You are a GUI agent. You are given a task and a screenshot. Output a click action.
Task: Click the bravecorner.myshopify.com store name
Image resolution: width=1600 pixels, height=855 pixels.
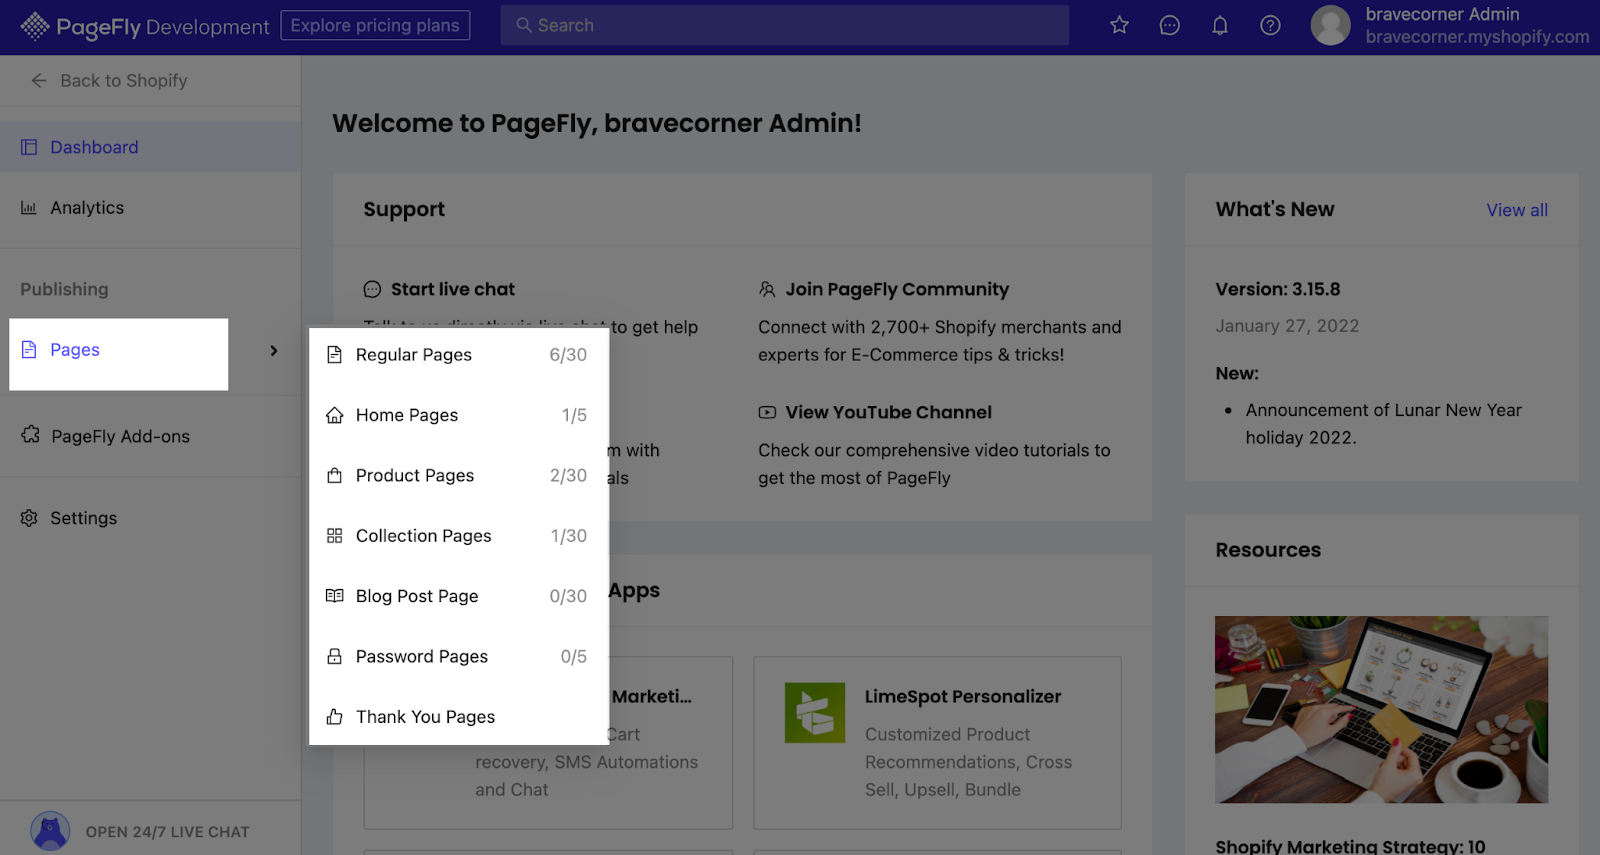1477,37
